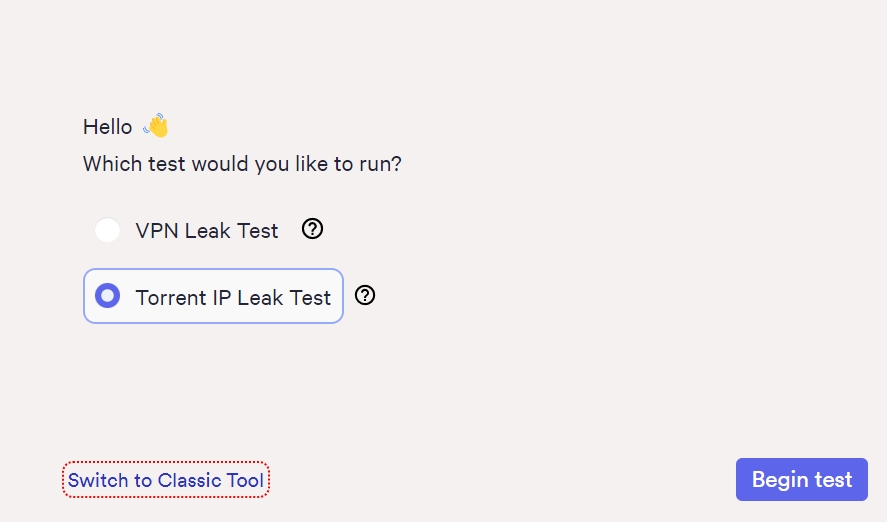This screenshot has height=522, width=887.
Task: Select the VPN Leak Test radio button
Action: click(x=107, y=230)
